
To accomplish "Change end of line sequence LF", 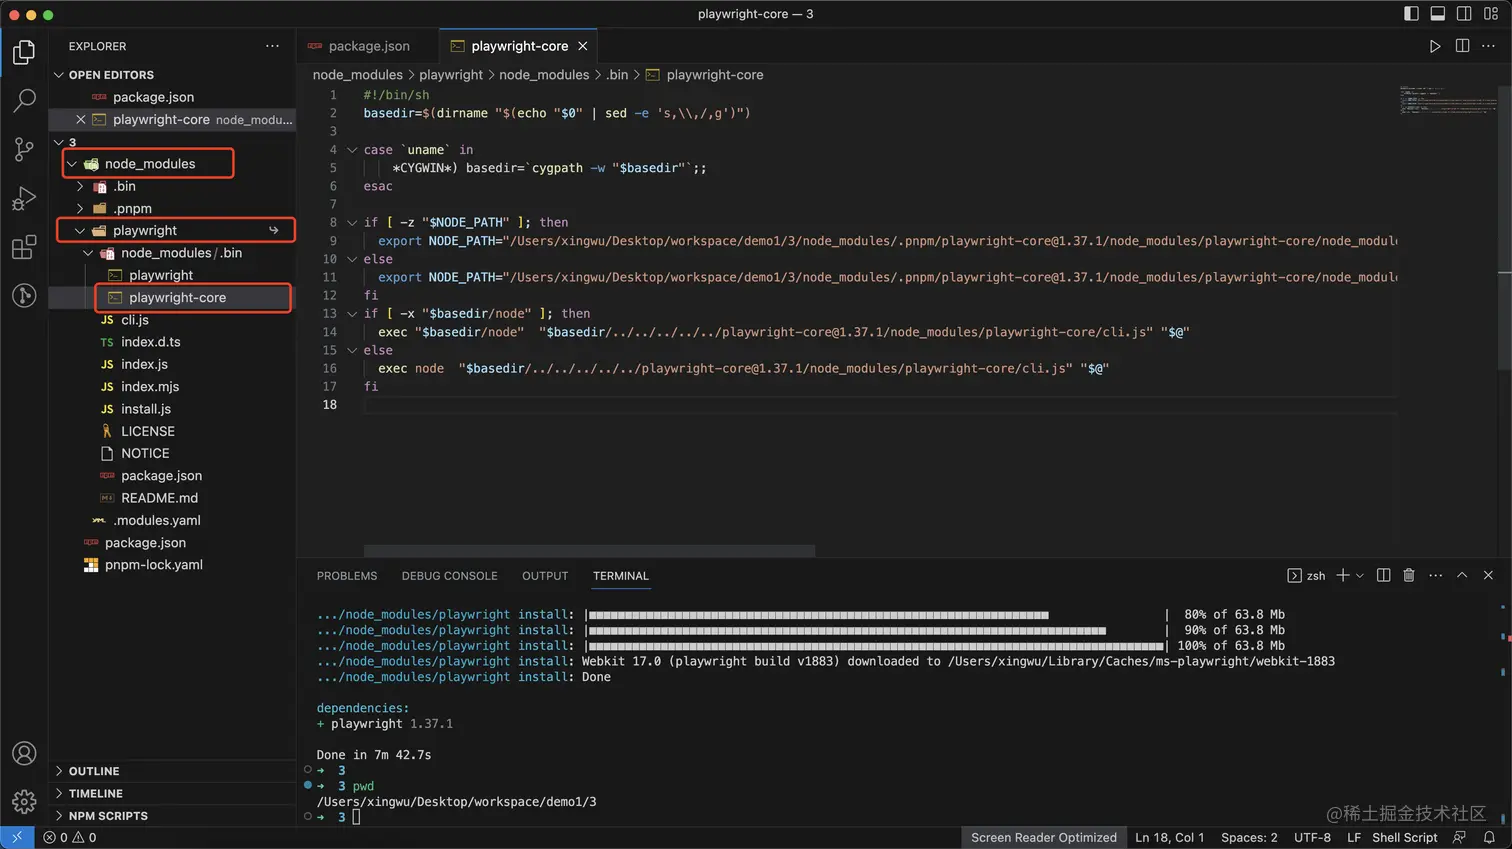I will 1353,838.
